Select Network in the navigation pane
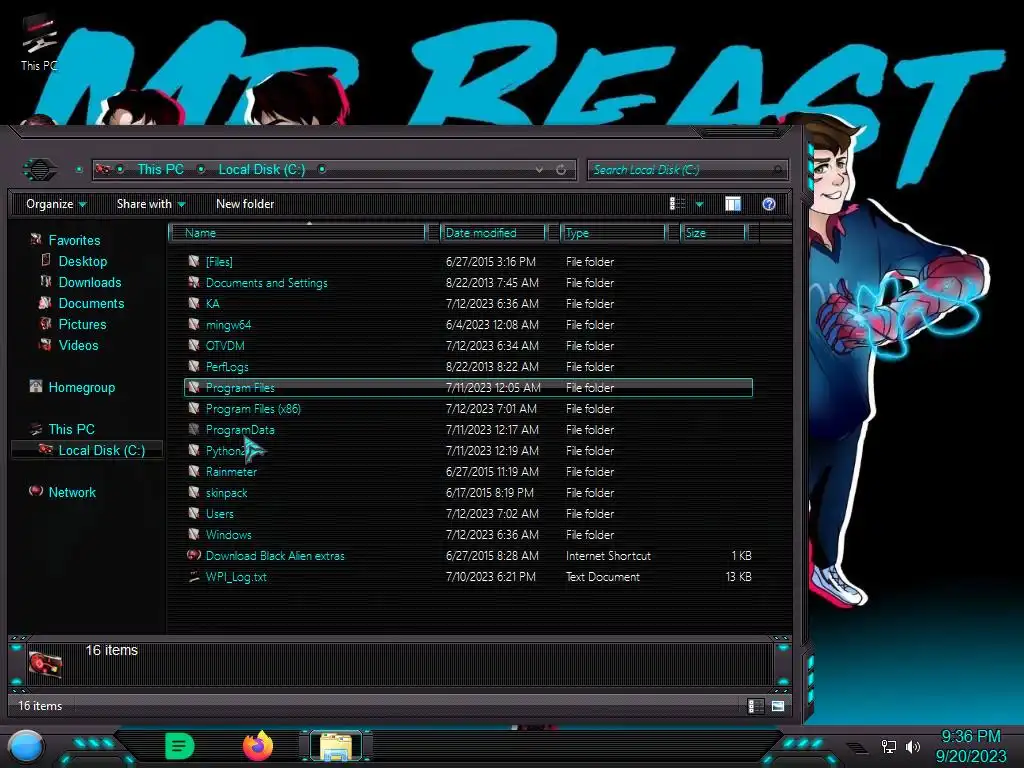Screen dimensions: 1024x768 pyautogui.click(x=72, y=492)
